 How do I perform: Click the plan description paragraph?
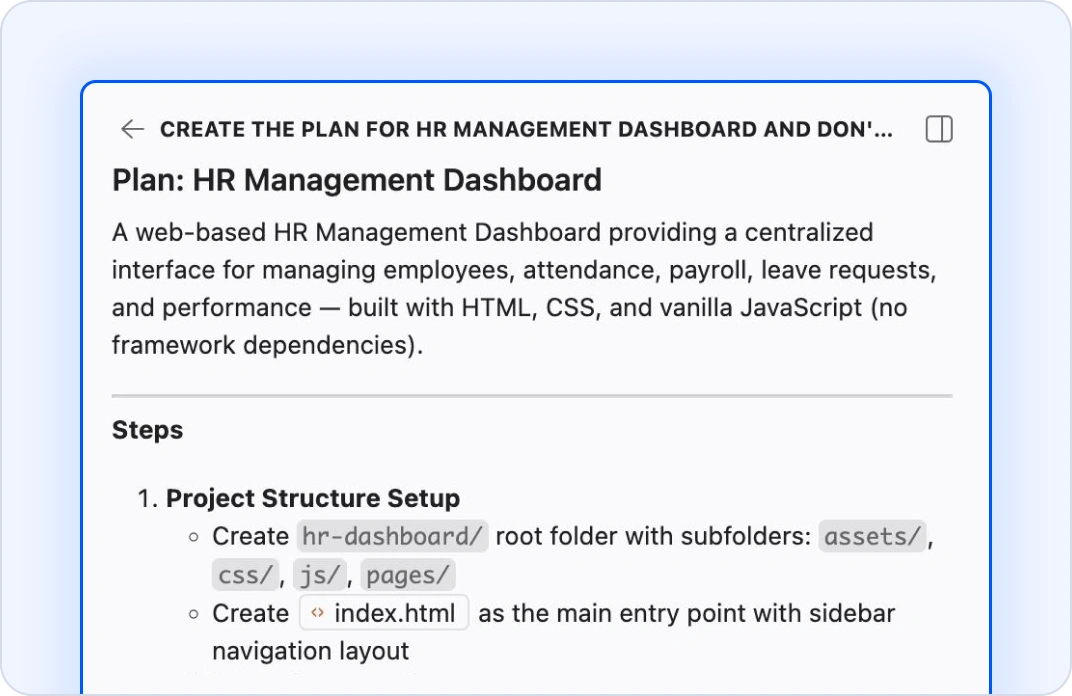[510, 289]
